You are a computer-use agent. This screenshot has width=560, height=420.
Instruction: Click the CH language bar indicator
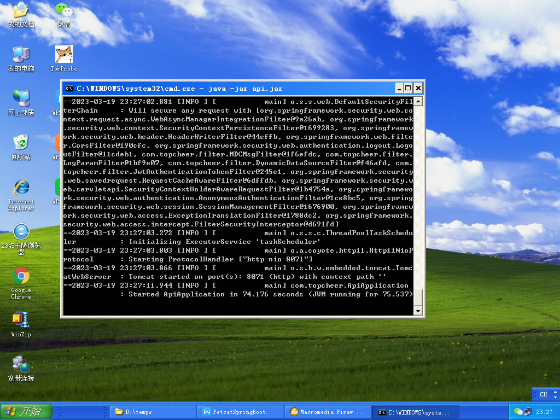[x=544, y=394]
